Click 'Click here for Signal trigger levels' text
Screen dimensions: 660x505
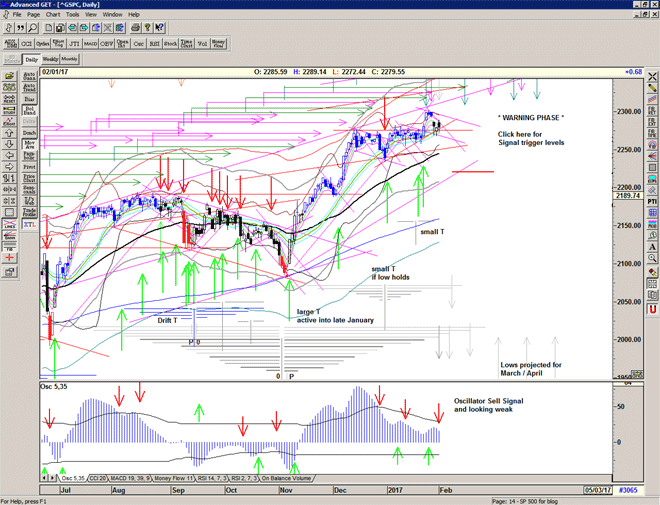pos(535,138)
